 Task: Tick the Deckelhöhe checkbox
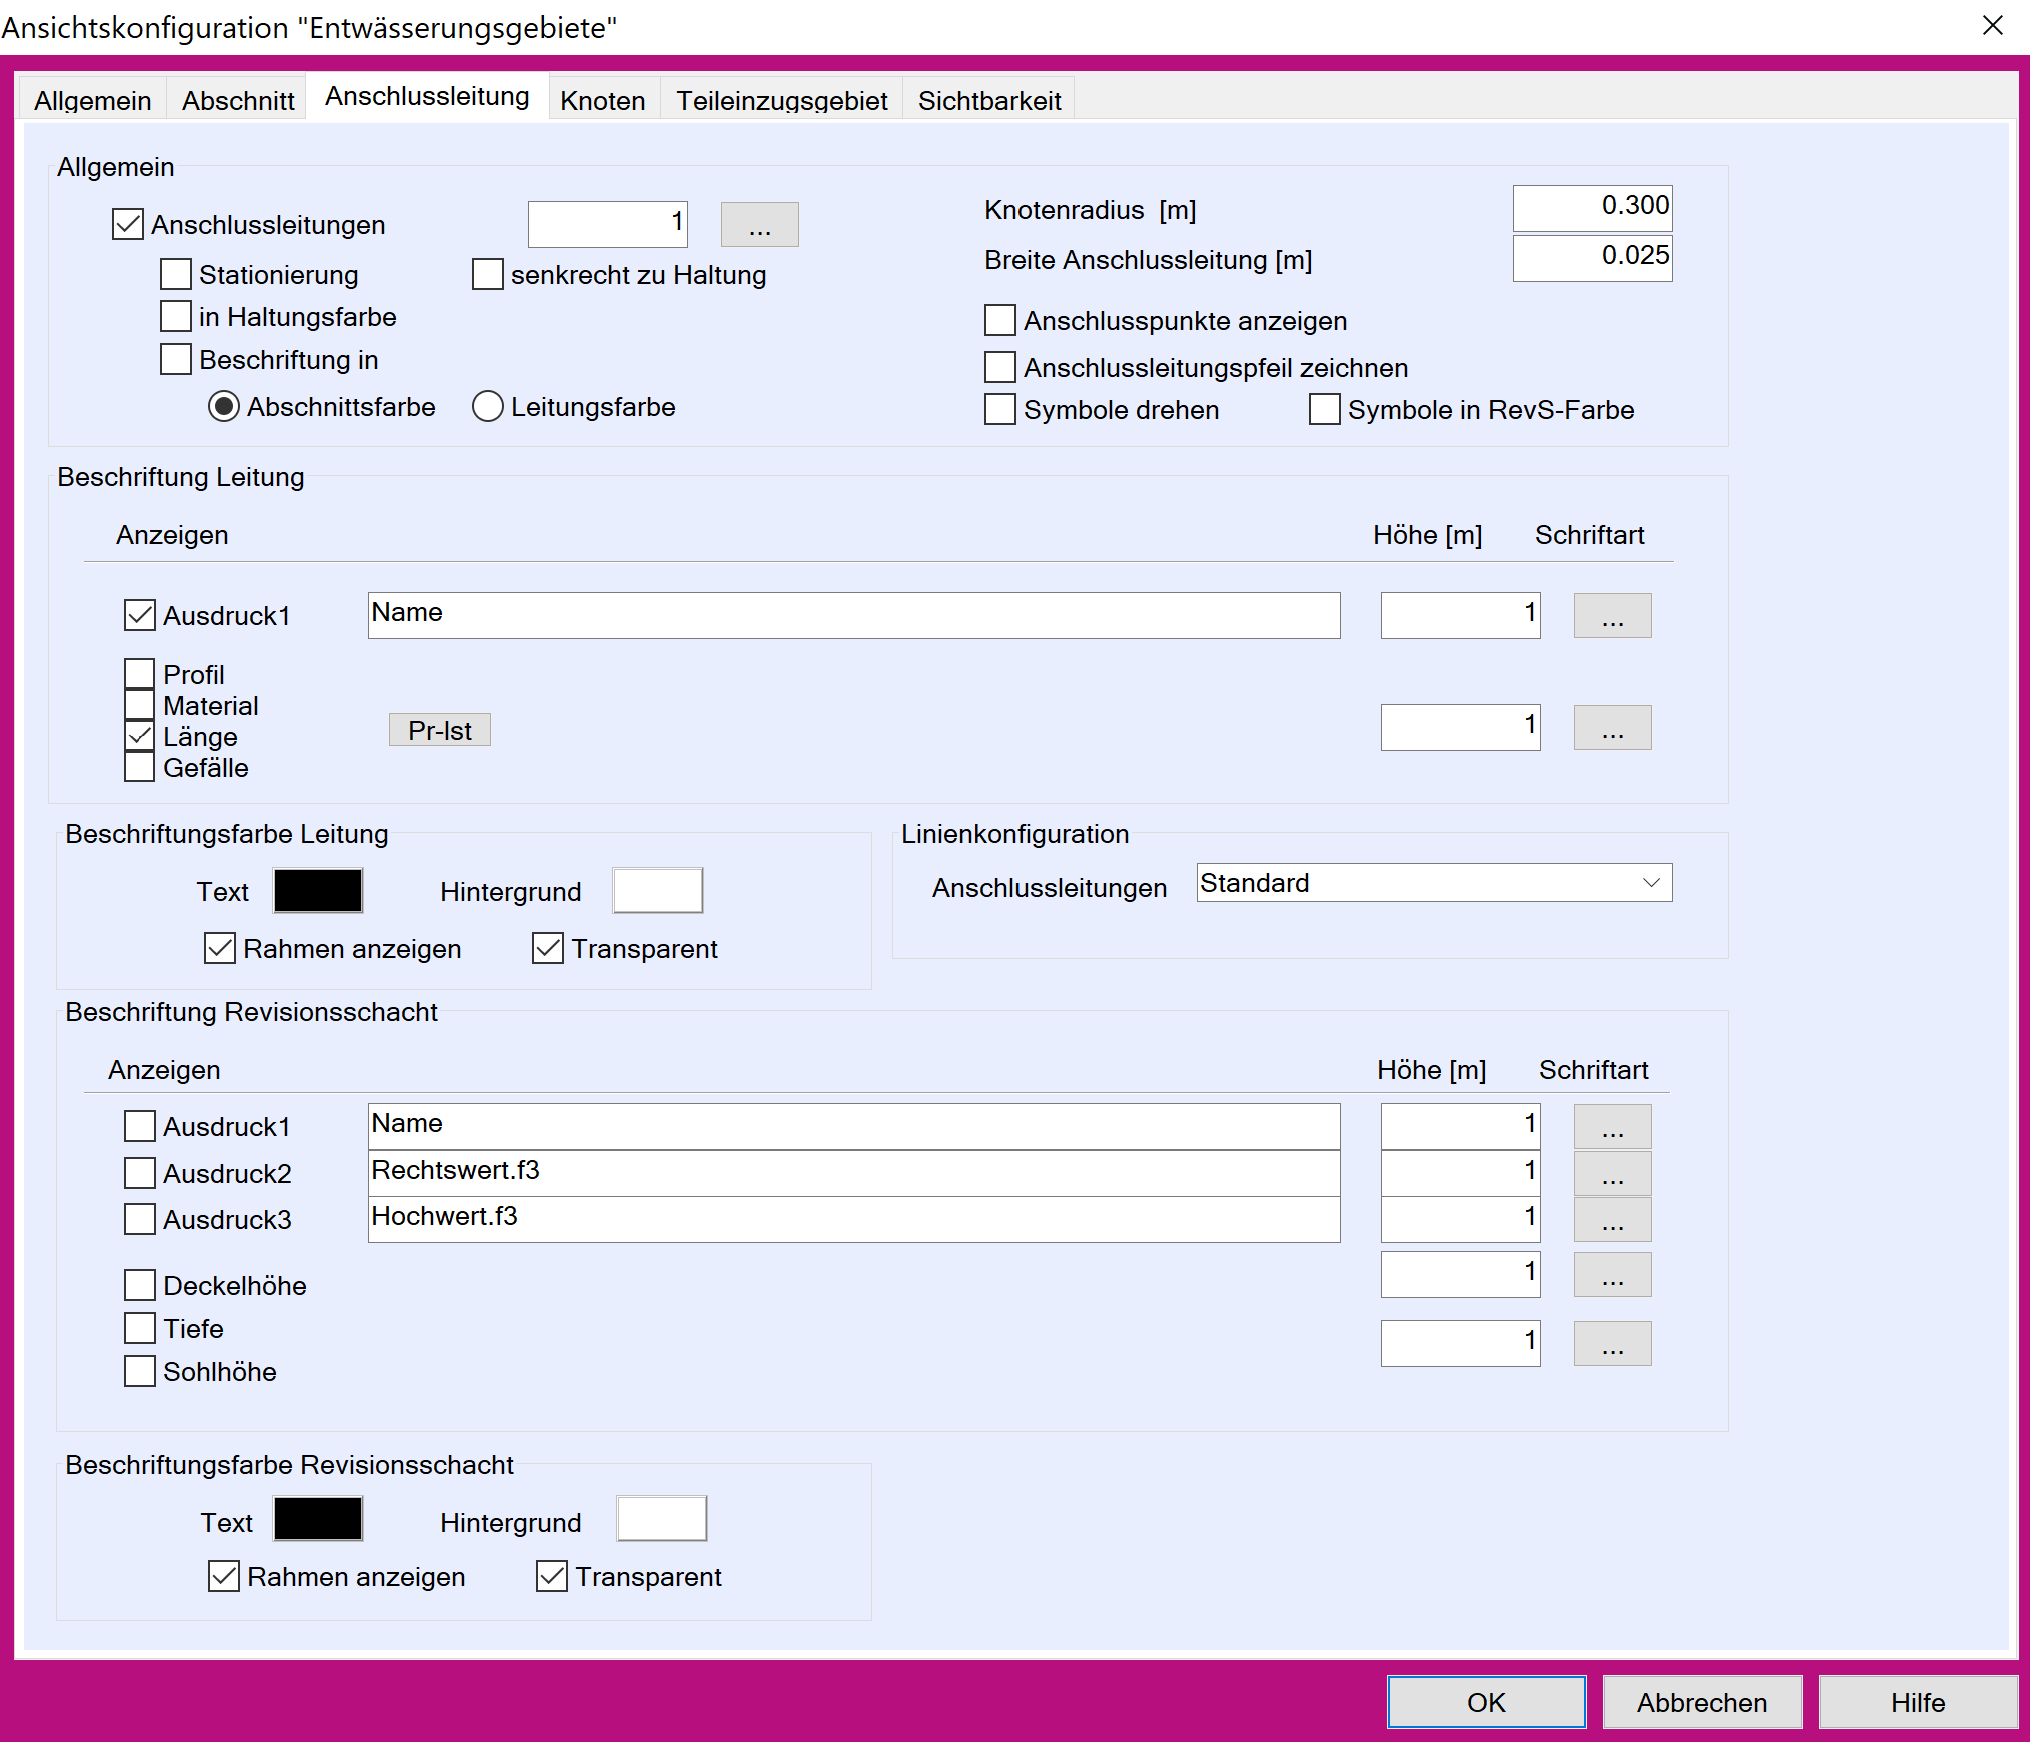140,1285
